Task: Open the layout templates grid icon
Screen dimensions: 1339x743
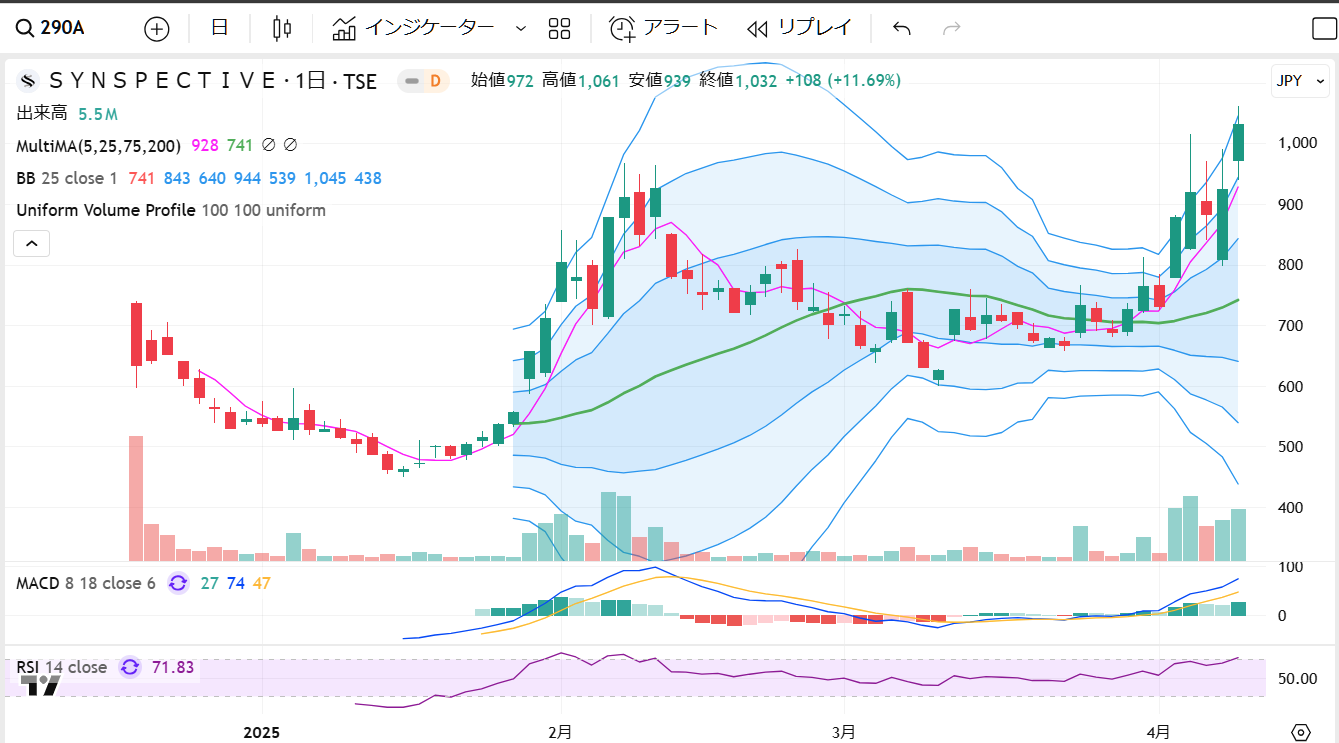Action: coord(559,28)
